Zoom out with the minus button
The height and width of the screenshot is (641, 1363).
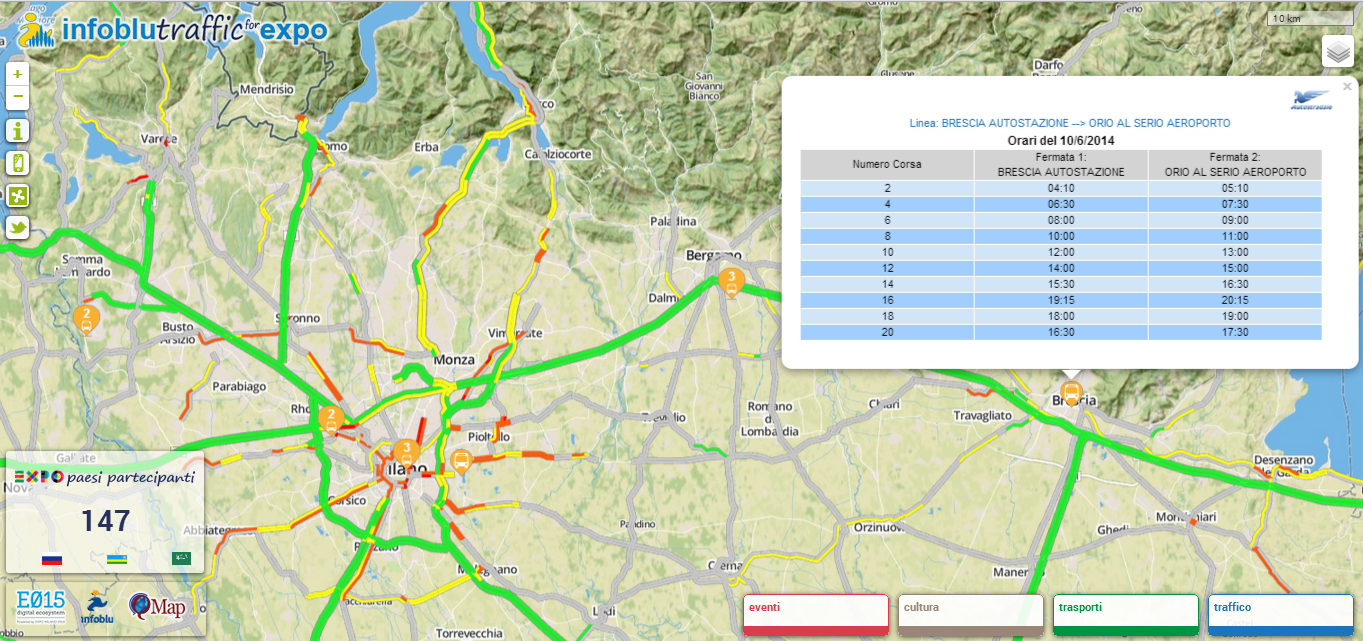pos(17,97)
